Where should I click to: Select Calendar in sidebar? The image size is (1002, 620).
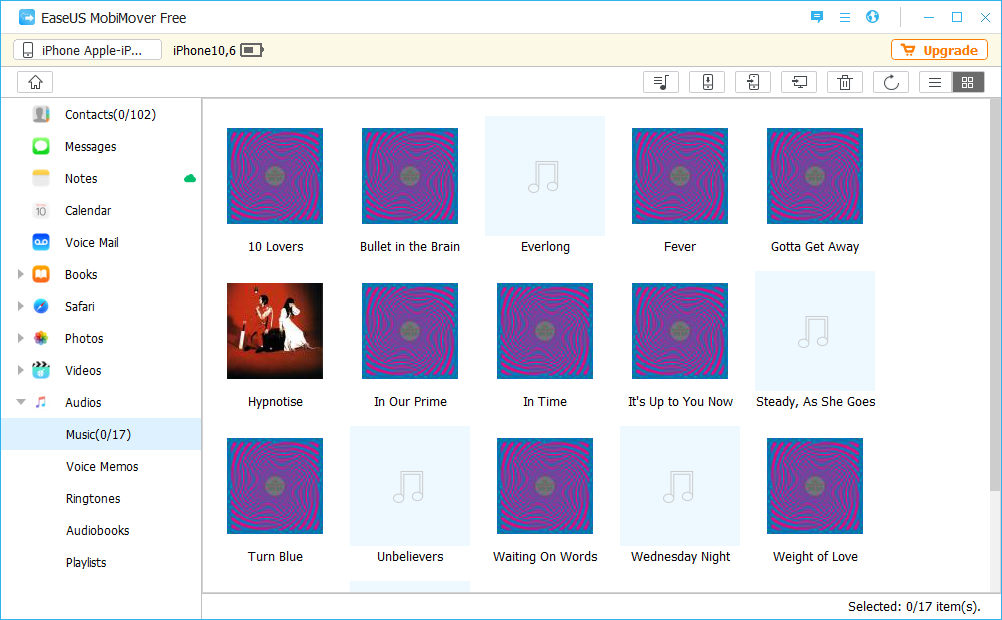pyautogui.click(x=88, y=210)
